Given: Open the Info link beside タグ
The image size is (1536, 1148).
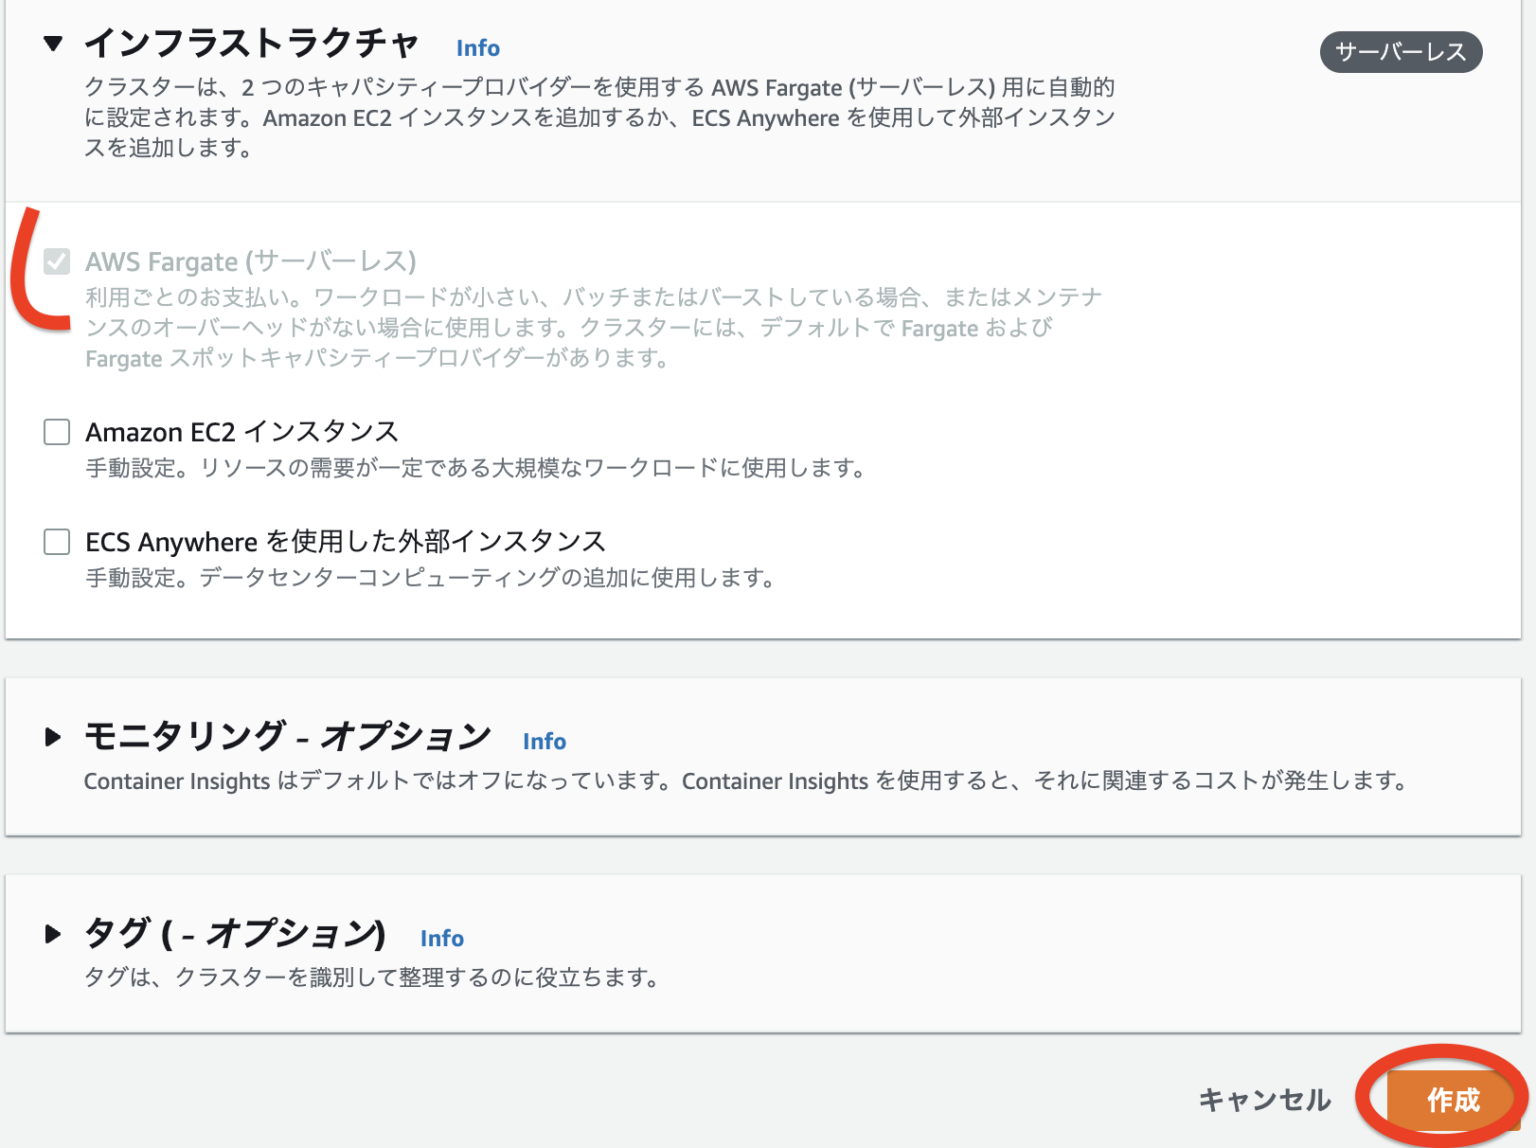Looking at the screenshot, I should point(443,938).
